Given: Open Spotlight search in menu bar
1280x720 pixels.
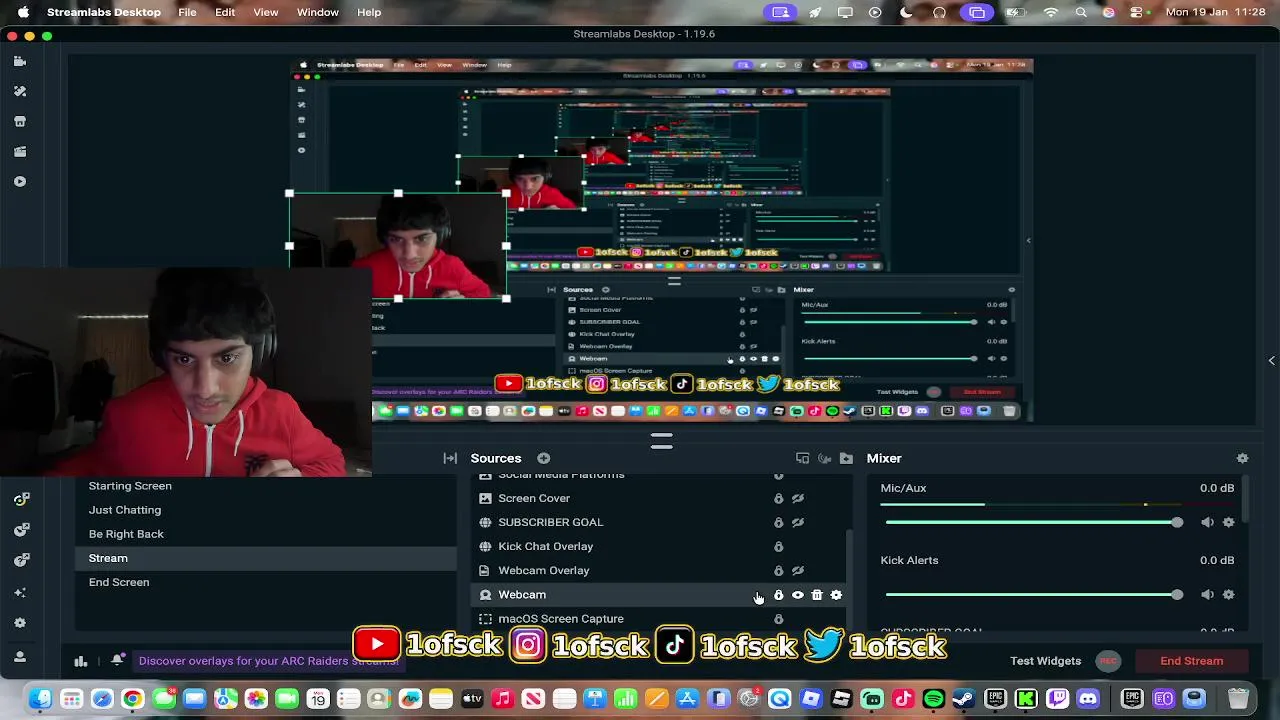Looking at the screenshot, I should point(1081,12).
